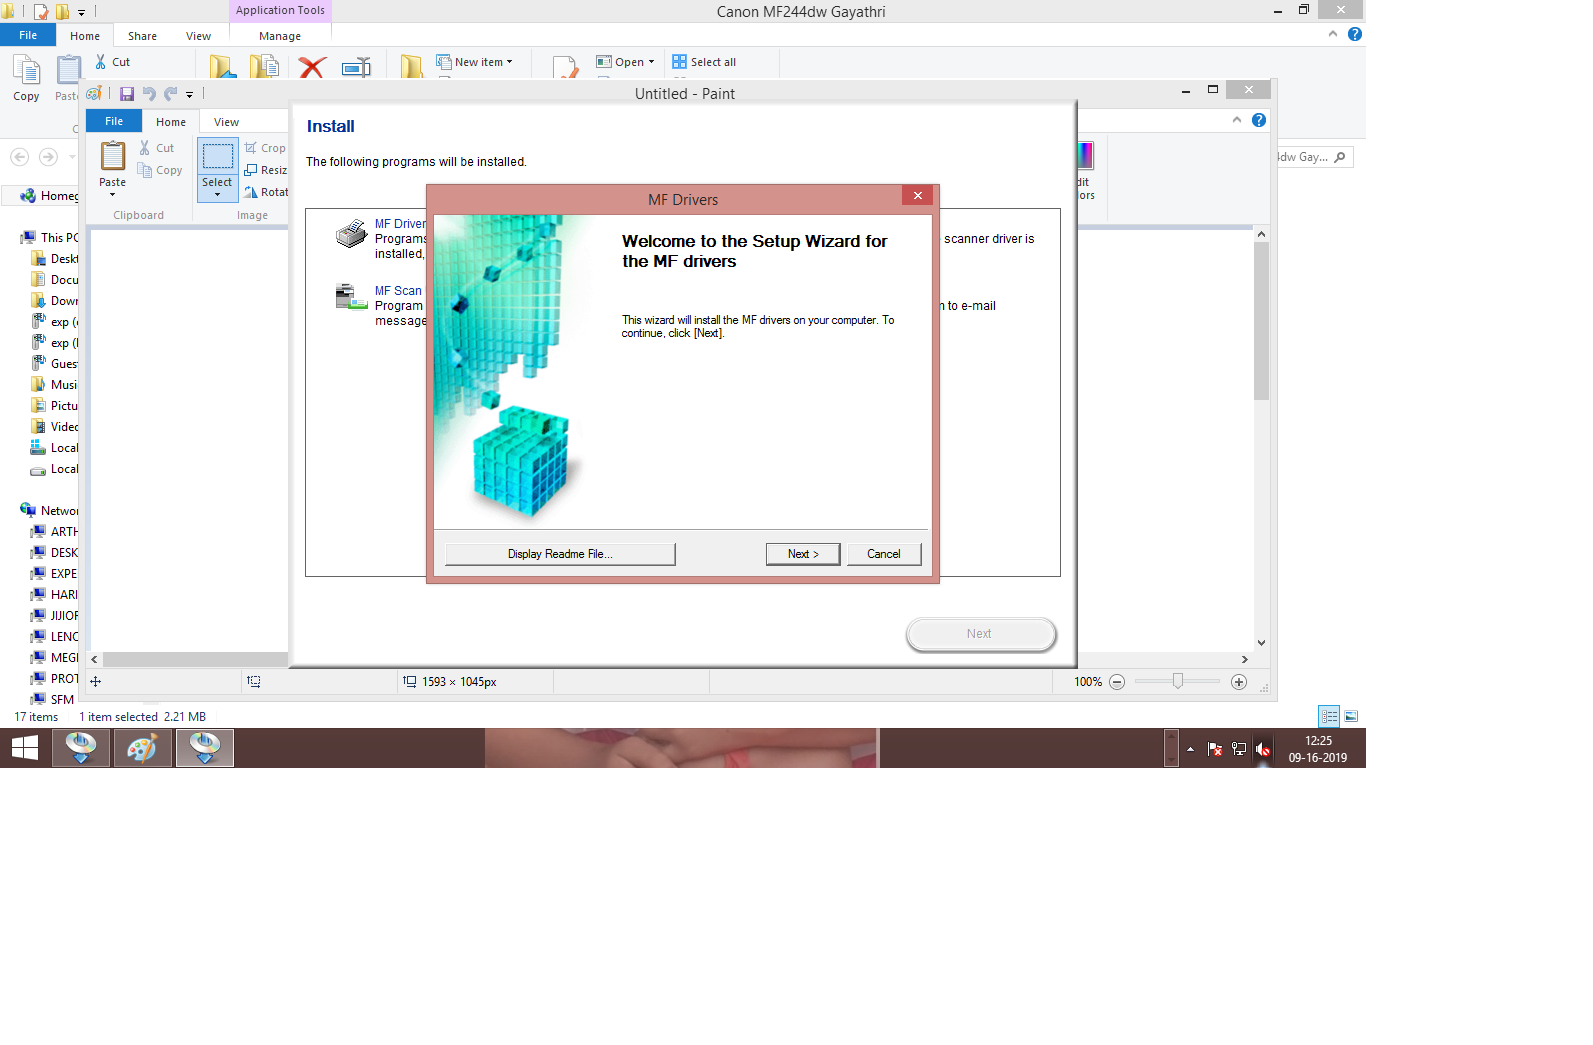Click the Explorer help question mark icon

point(1355,34)
